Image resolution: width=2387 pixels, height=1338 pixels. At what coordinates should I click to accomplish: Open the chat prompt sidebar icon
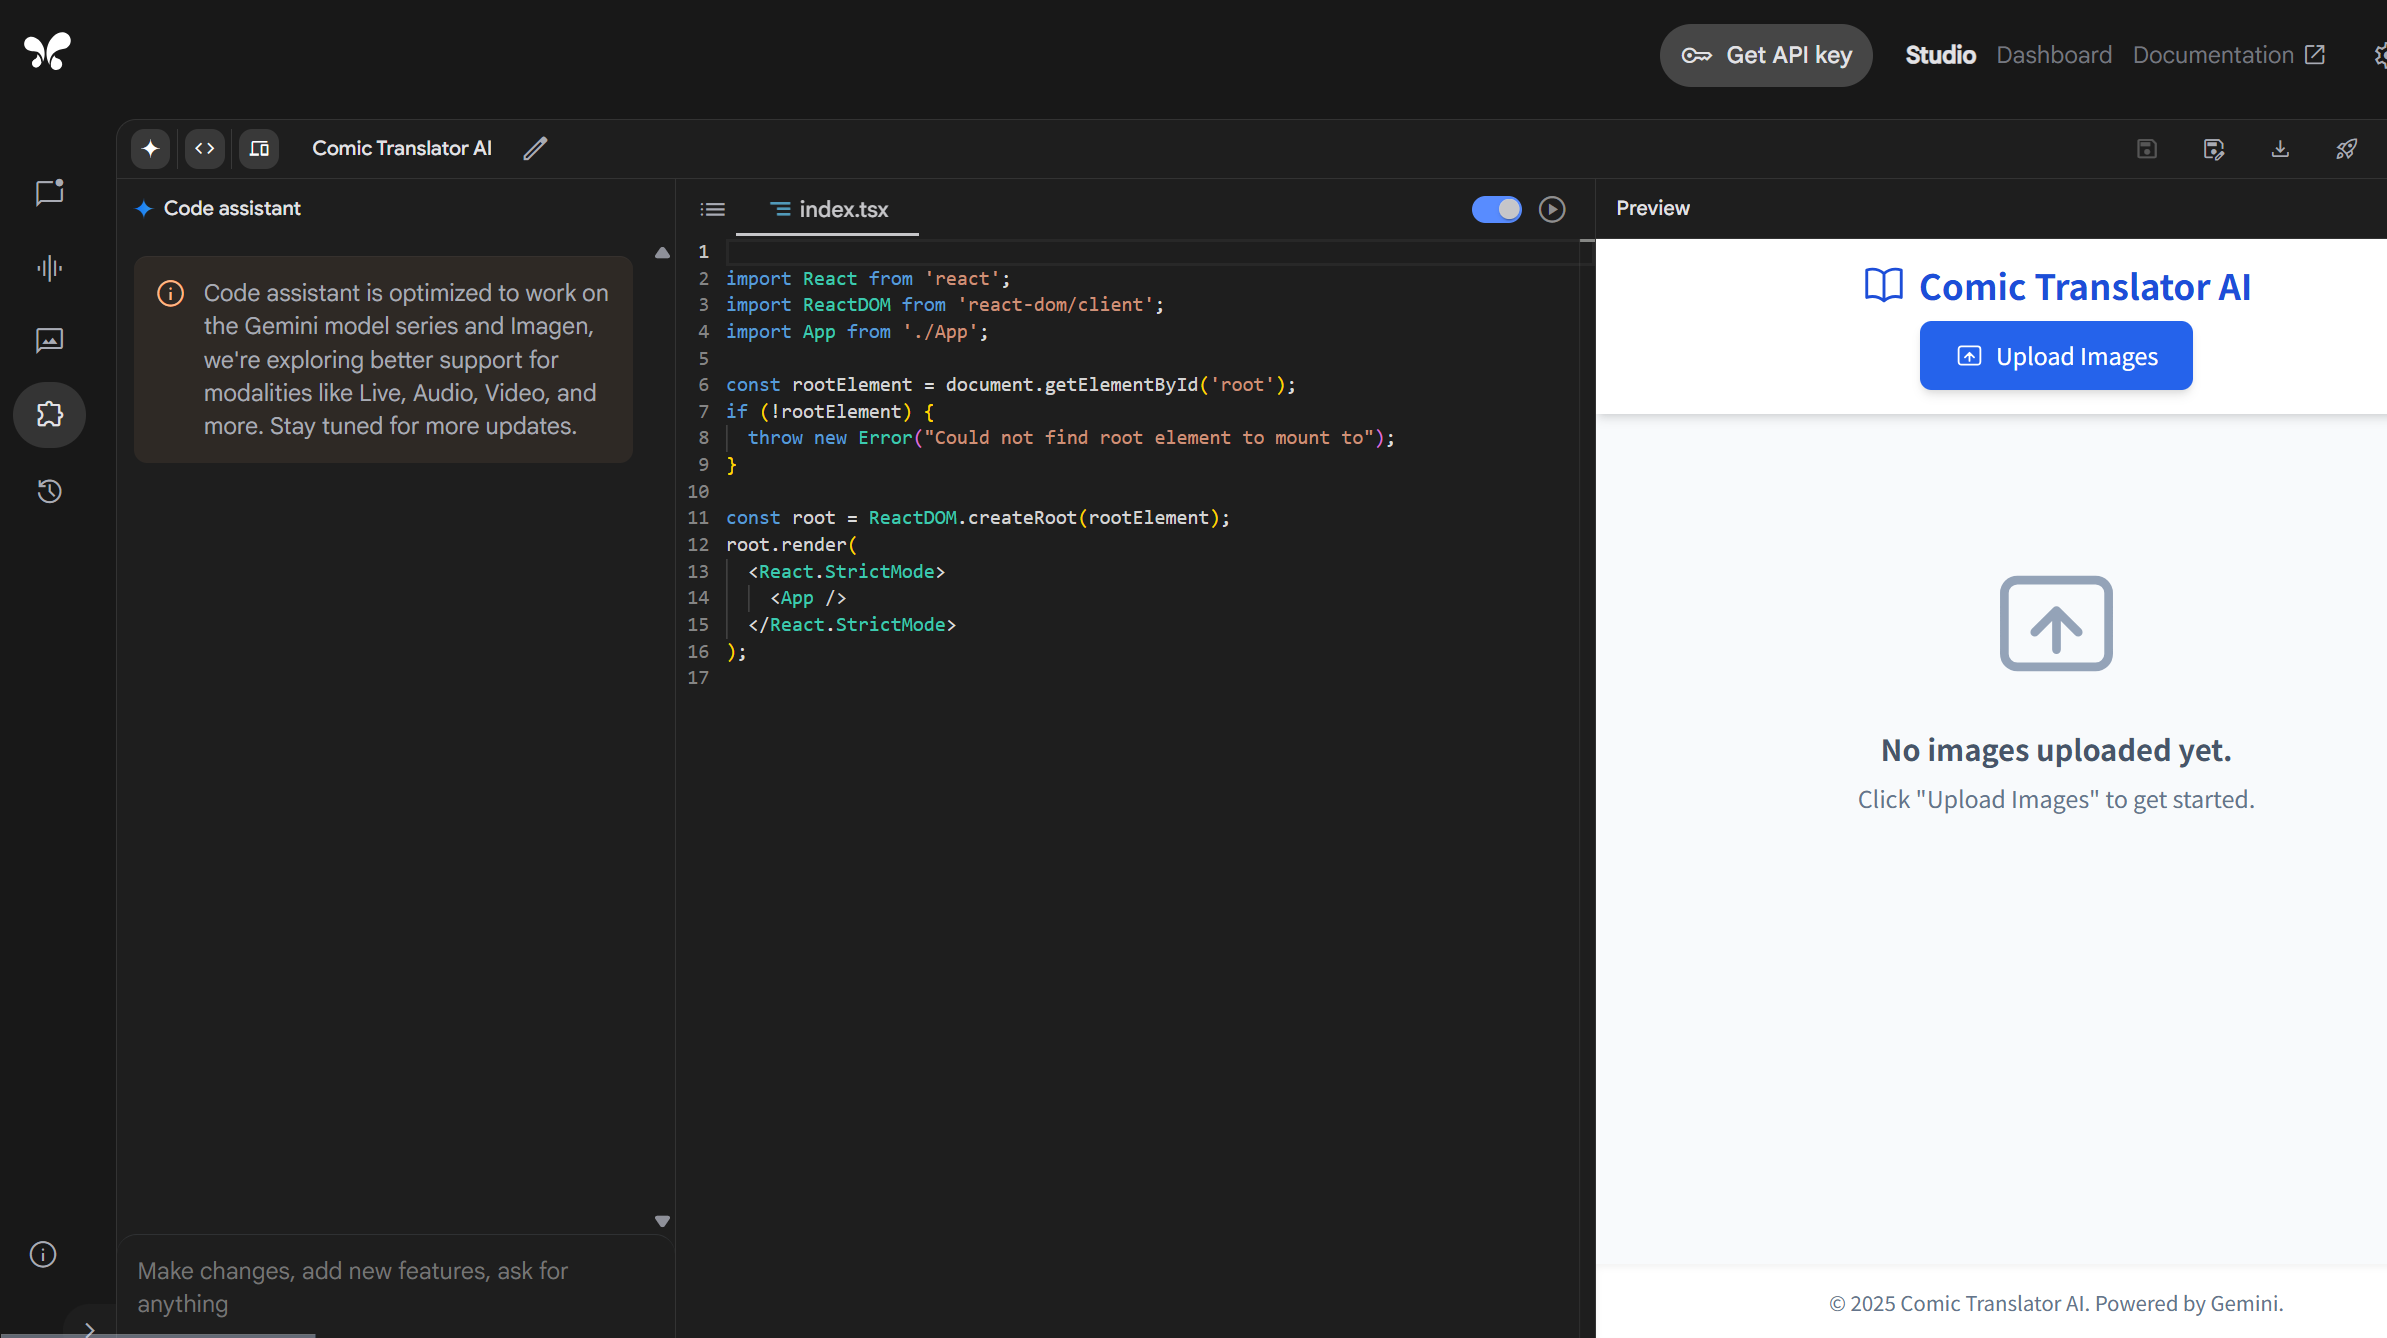pos(49,192)
